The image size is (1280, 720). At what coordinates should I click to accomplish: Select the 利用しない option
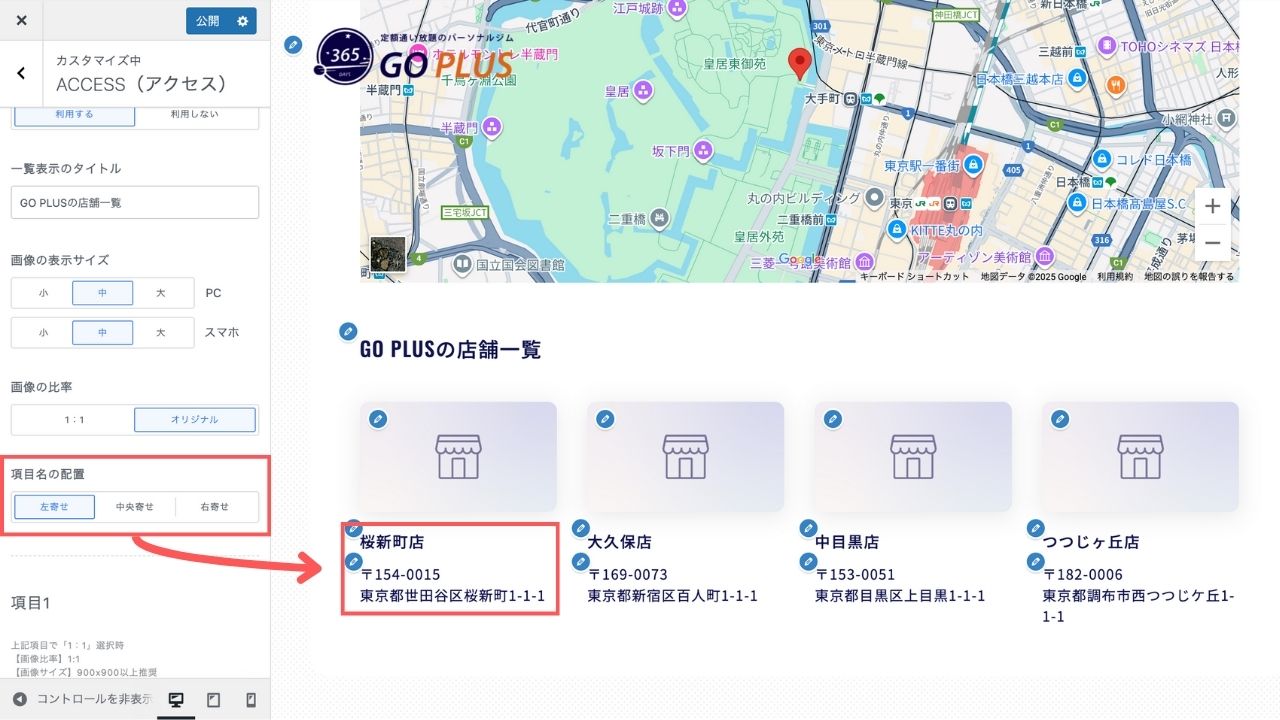point(194,114)
